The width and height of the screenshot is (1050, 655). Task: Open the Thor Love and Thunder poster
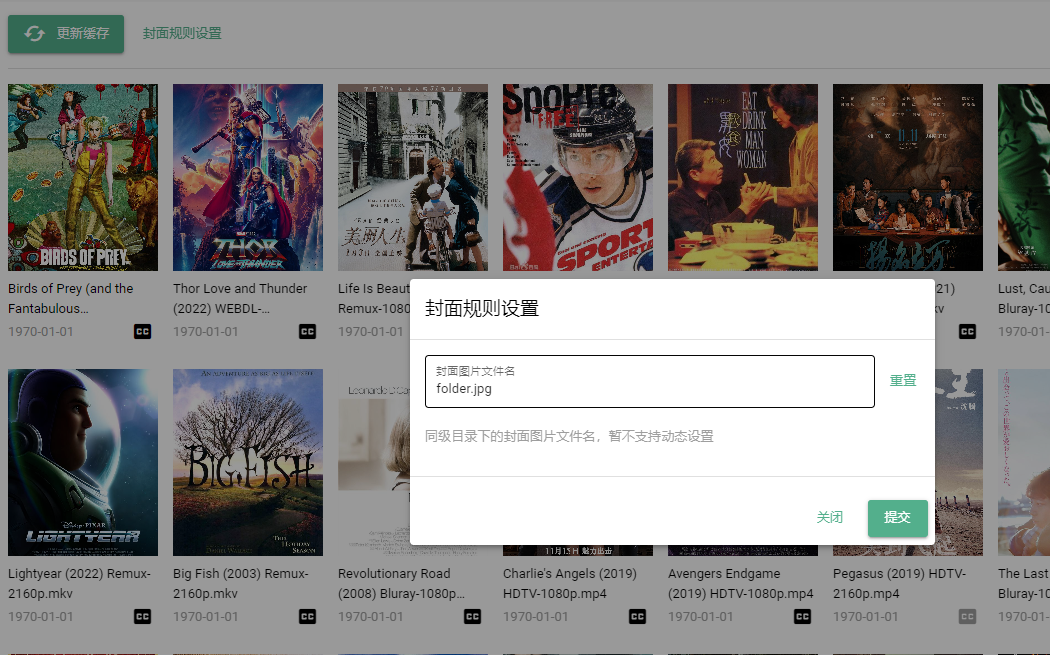(248, 177)
